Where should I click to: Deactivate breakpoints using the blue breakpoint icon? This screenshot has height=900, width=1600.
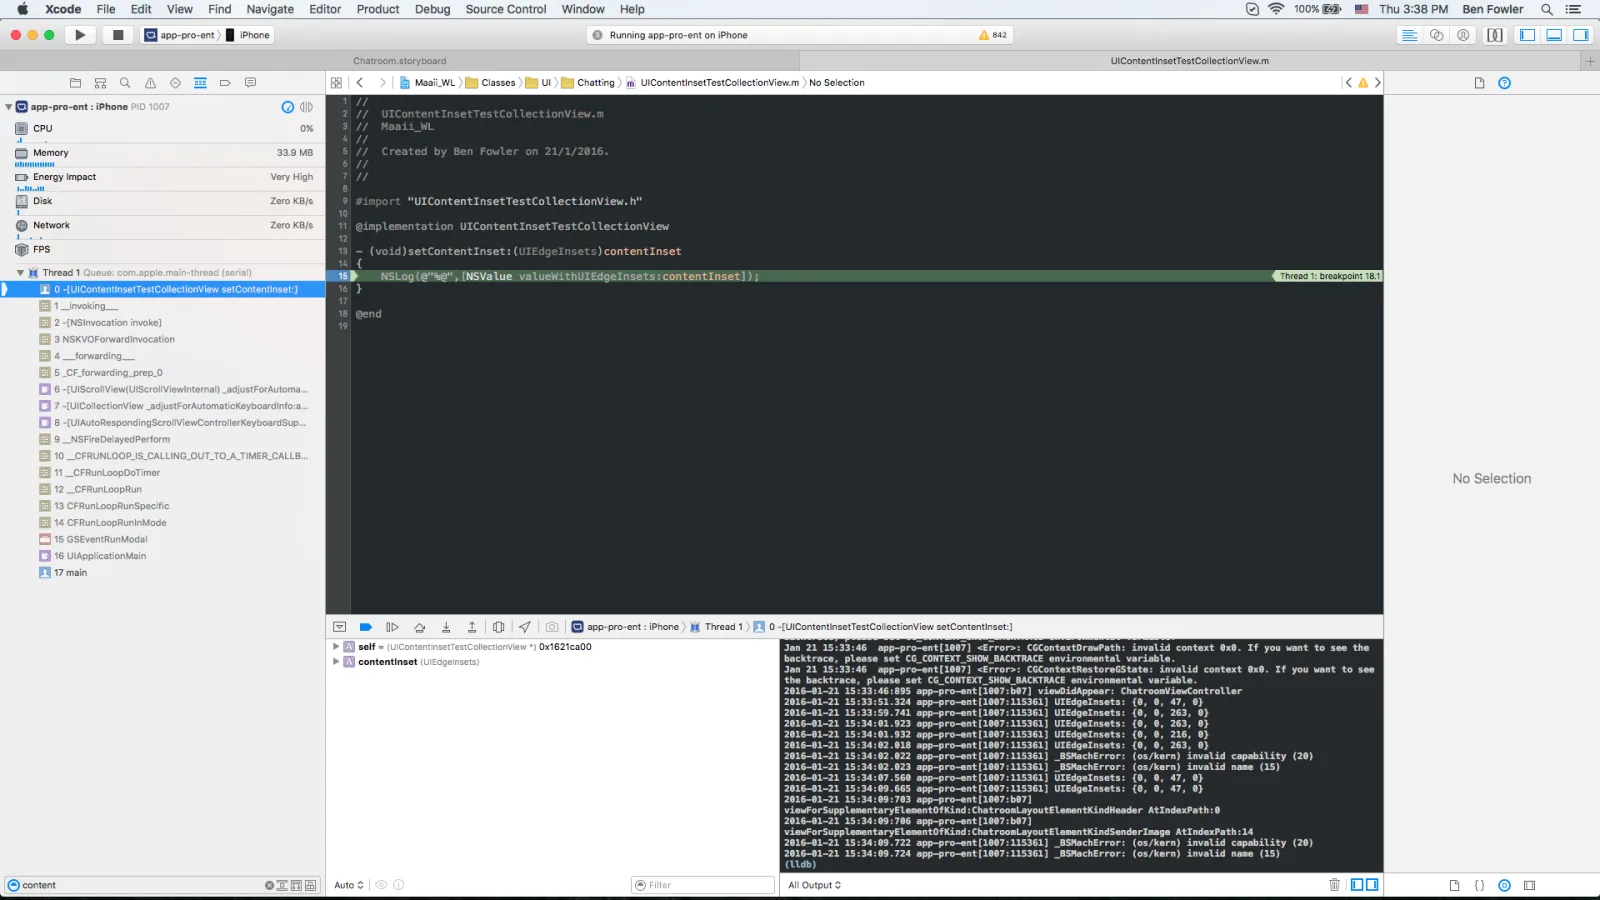366,627
